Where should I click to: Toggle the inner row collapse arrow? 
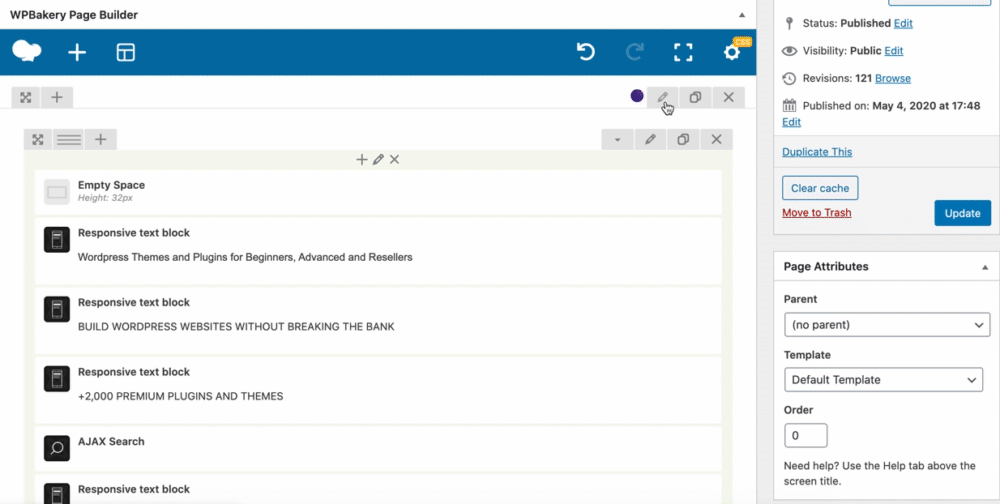(x=617, y=139)
